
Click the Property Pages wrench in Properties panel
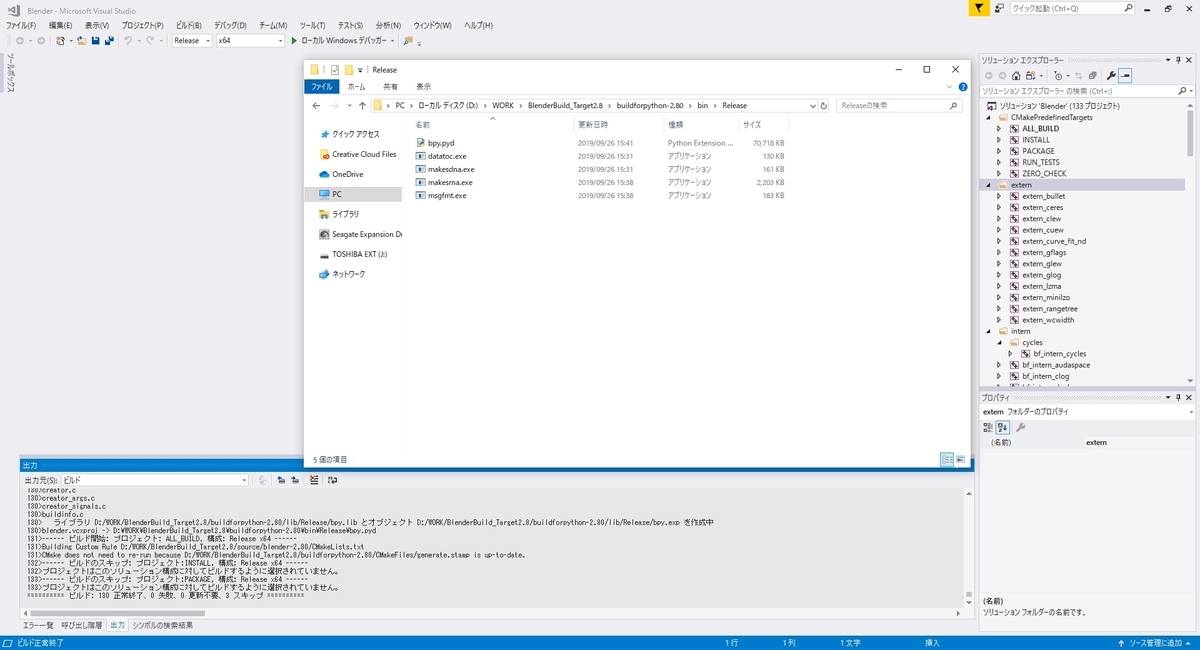tap(1021, 427)
